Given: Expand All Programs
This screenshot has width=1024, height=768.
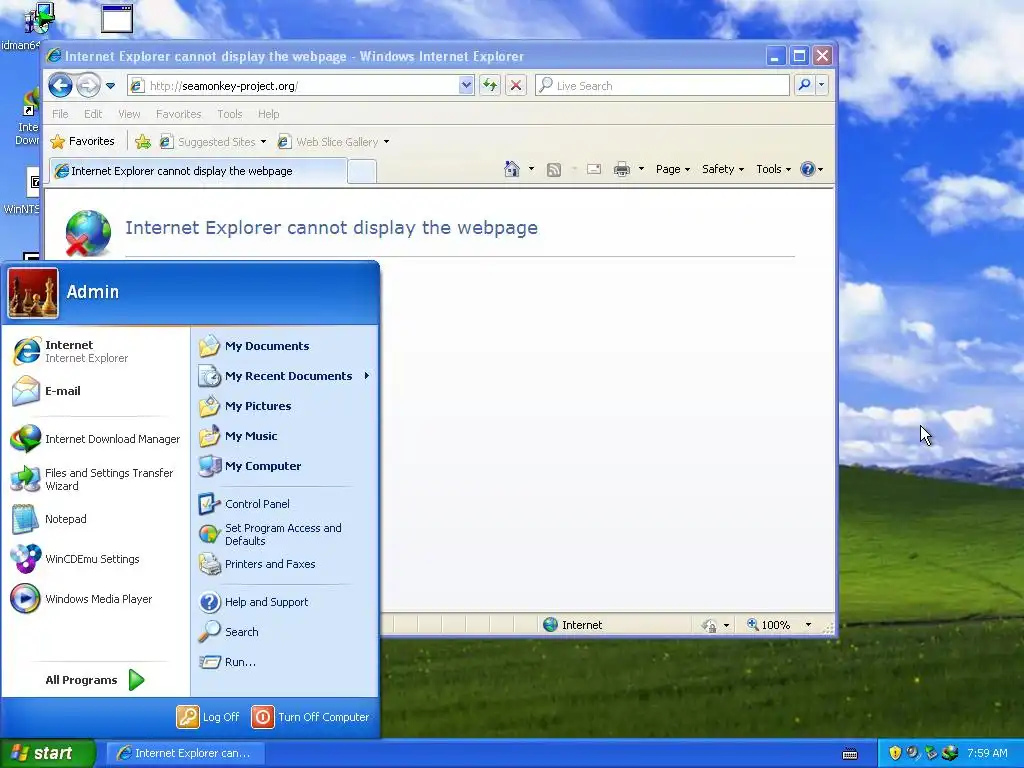Looking at the screenshot, I should click(95, 680).
